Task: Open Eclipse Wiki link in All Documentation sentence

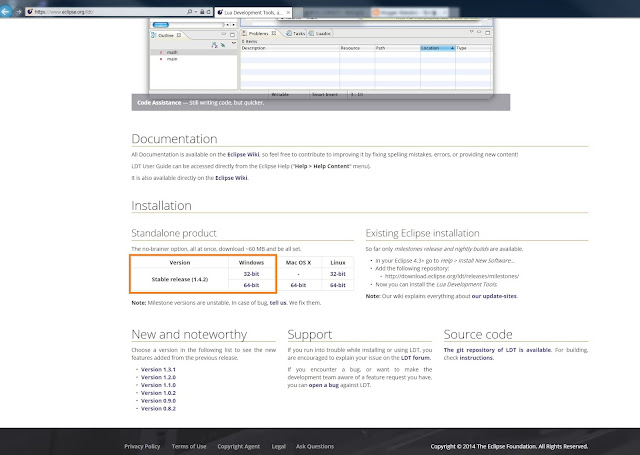Action: click(243, 155)
